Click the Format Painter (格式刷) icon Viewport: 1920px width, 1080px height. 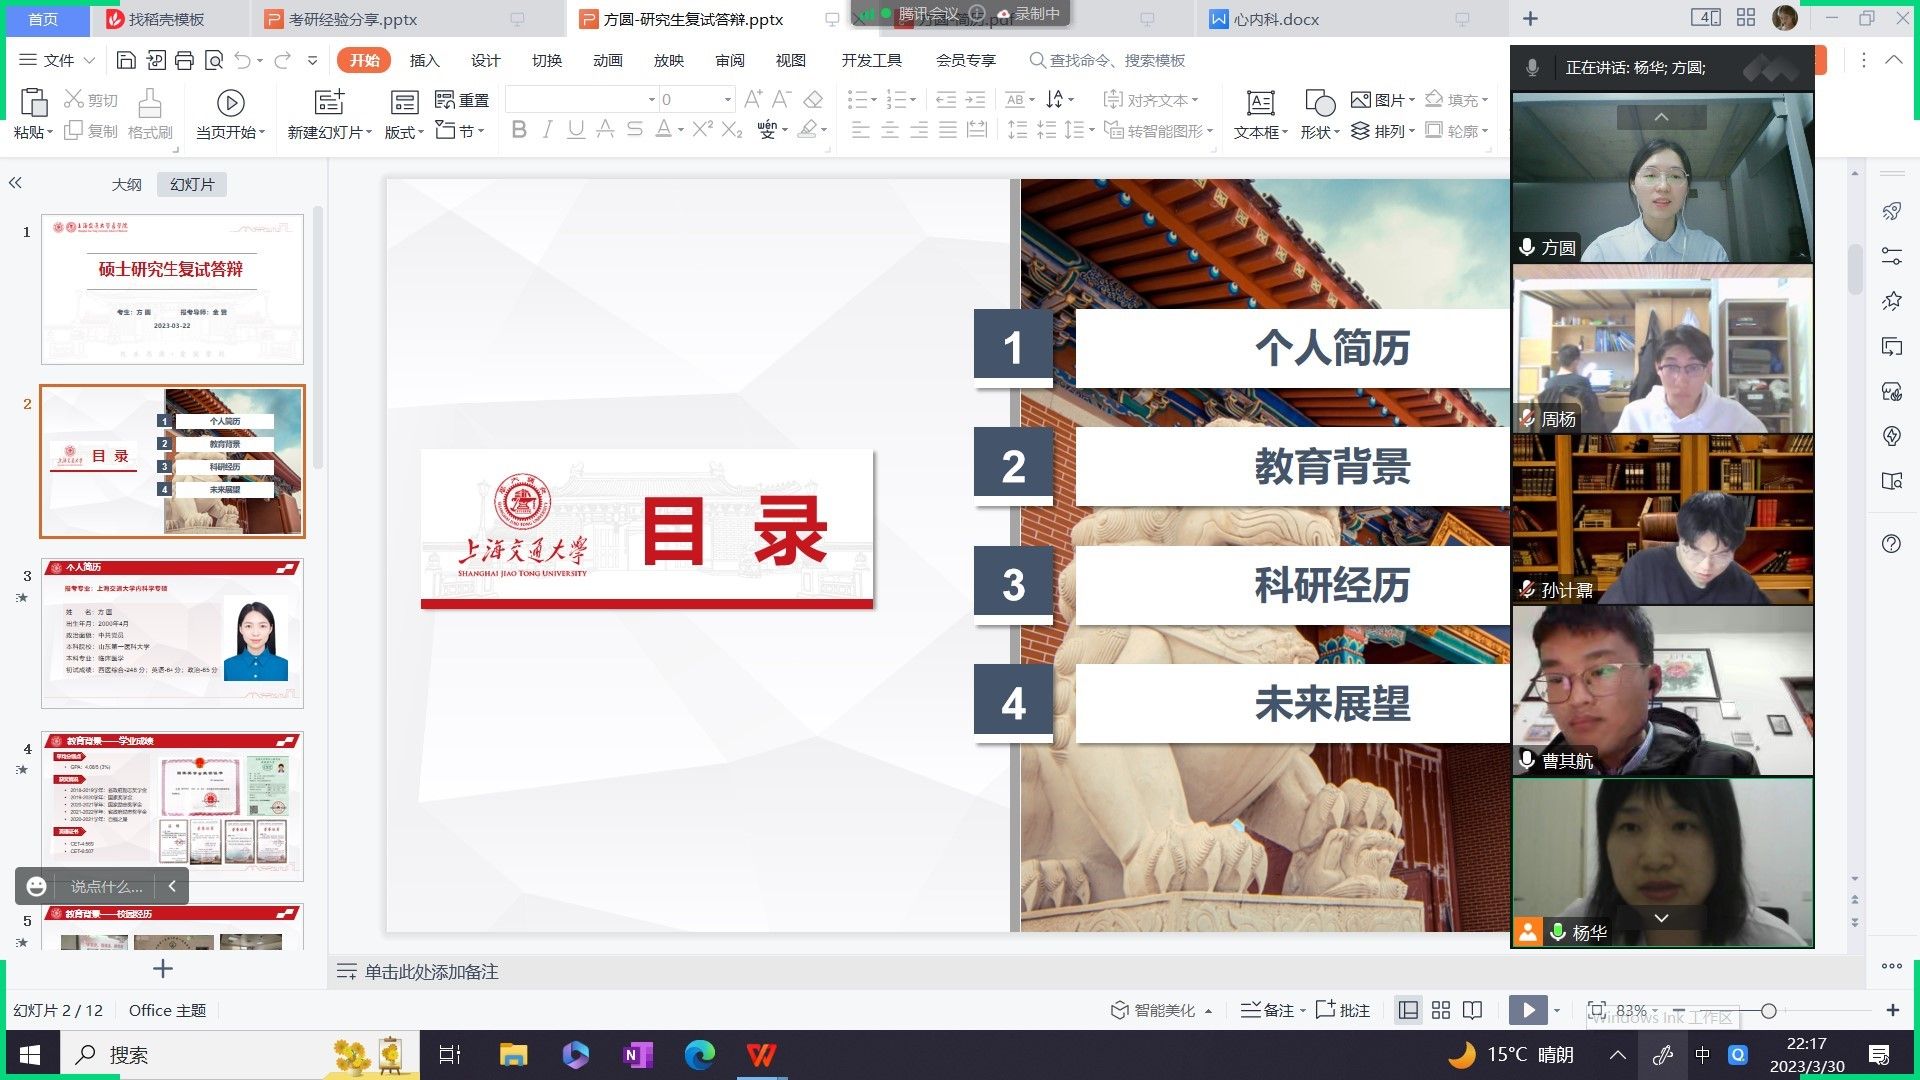pos(150,113)
